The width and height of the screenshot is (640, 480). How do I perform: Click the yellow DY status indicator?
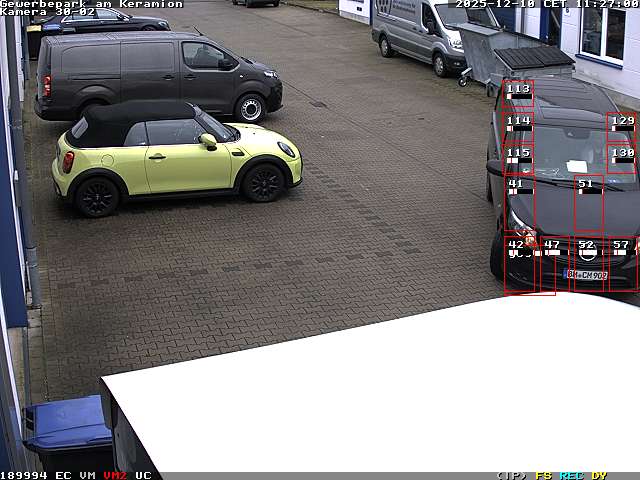click(599, 475)
